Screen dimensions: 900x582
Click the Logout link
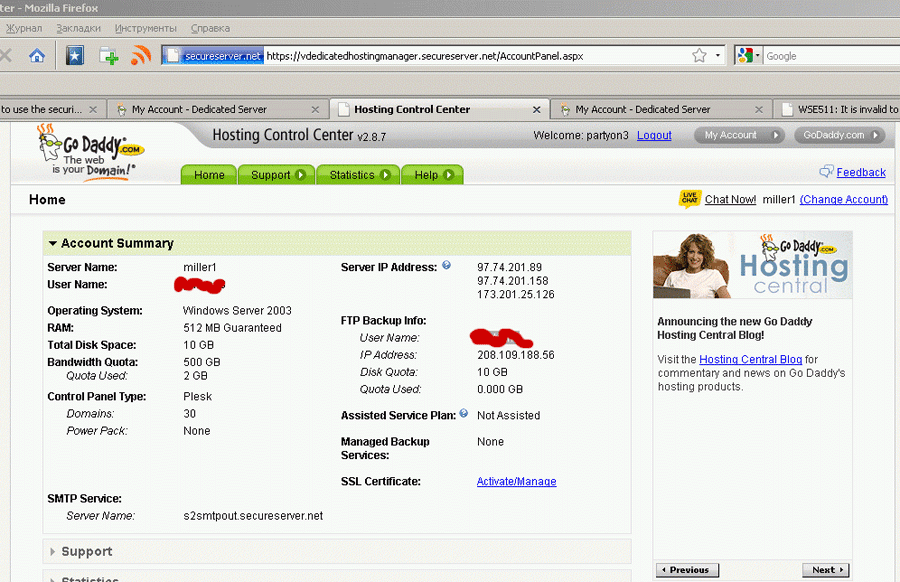654,135
